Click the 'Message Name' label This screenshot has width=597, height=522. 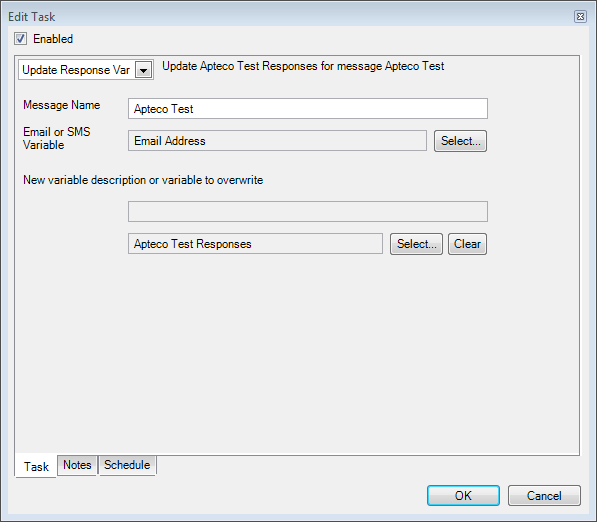point(62,105)
